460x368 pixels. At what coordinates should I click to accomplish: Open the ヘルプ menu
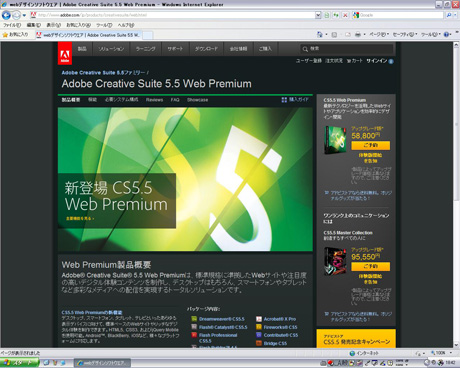point(126,25)
